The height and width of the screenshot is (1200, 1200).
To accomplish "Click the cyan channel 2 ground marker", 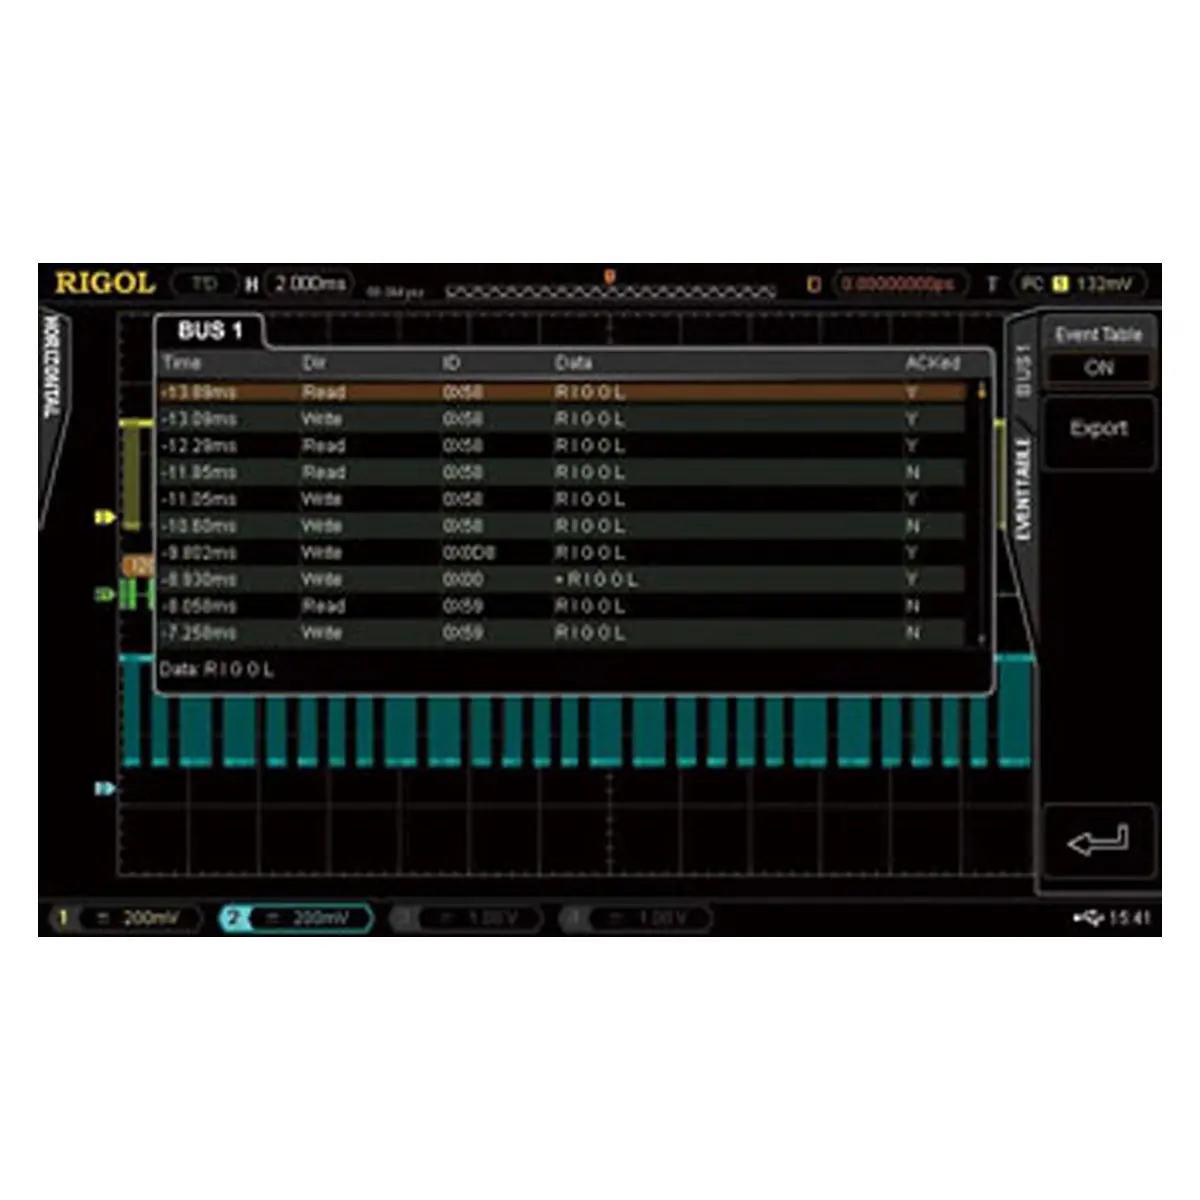I will [x=104, y=789].
